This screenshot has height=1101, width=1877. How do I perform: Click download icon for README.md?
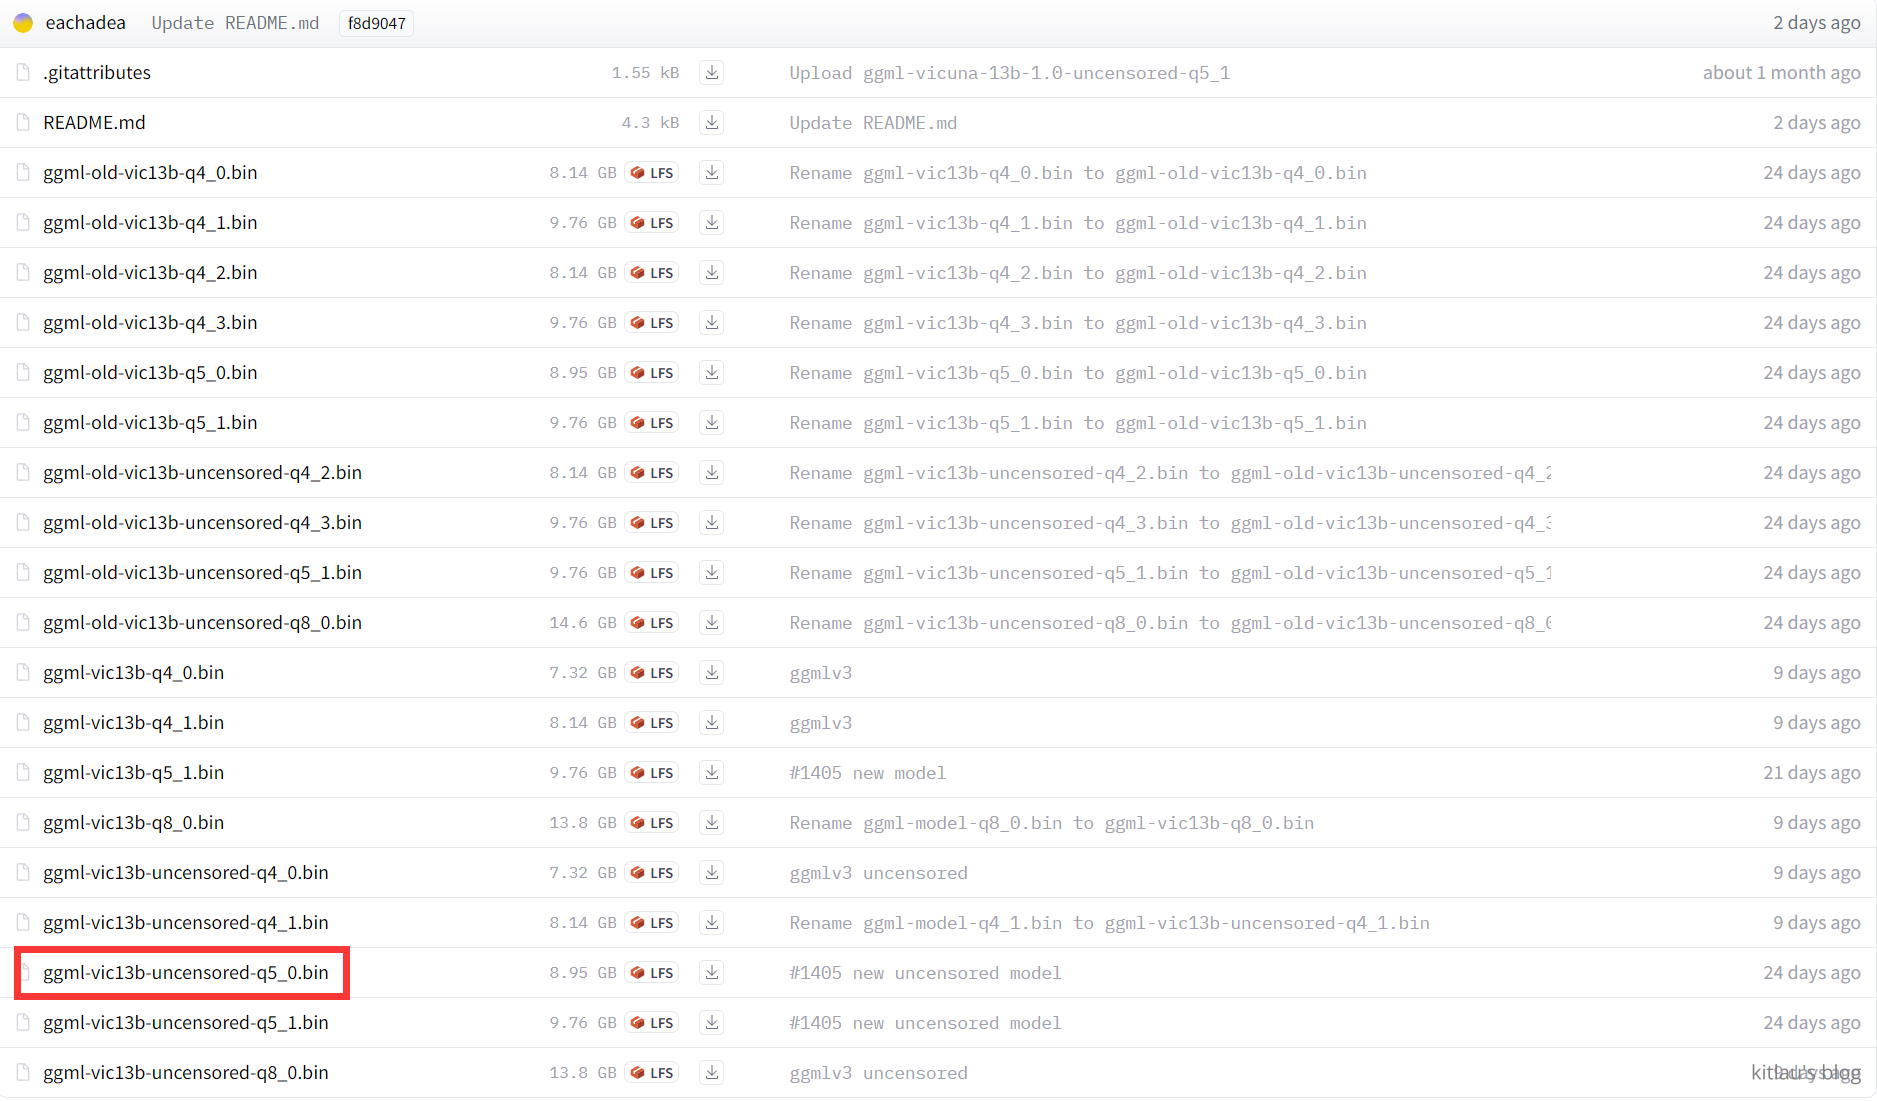pyautogui.click(x=711, y=123)
